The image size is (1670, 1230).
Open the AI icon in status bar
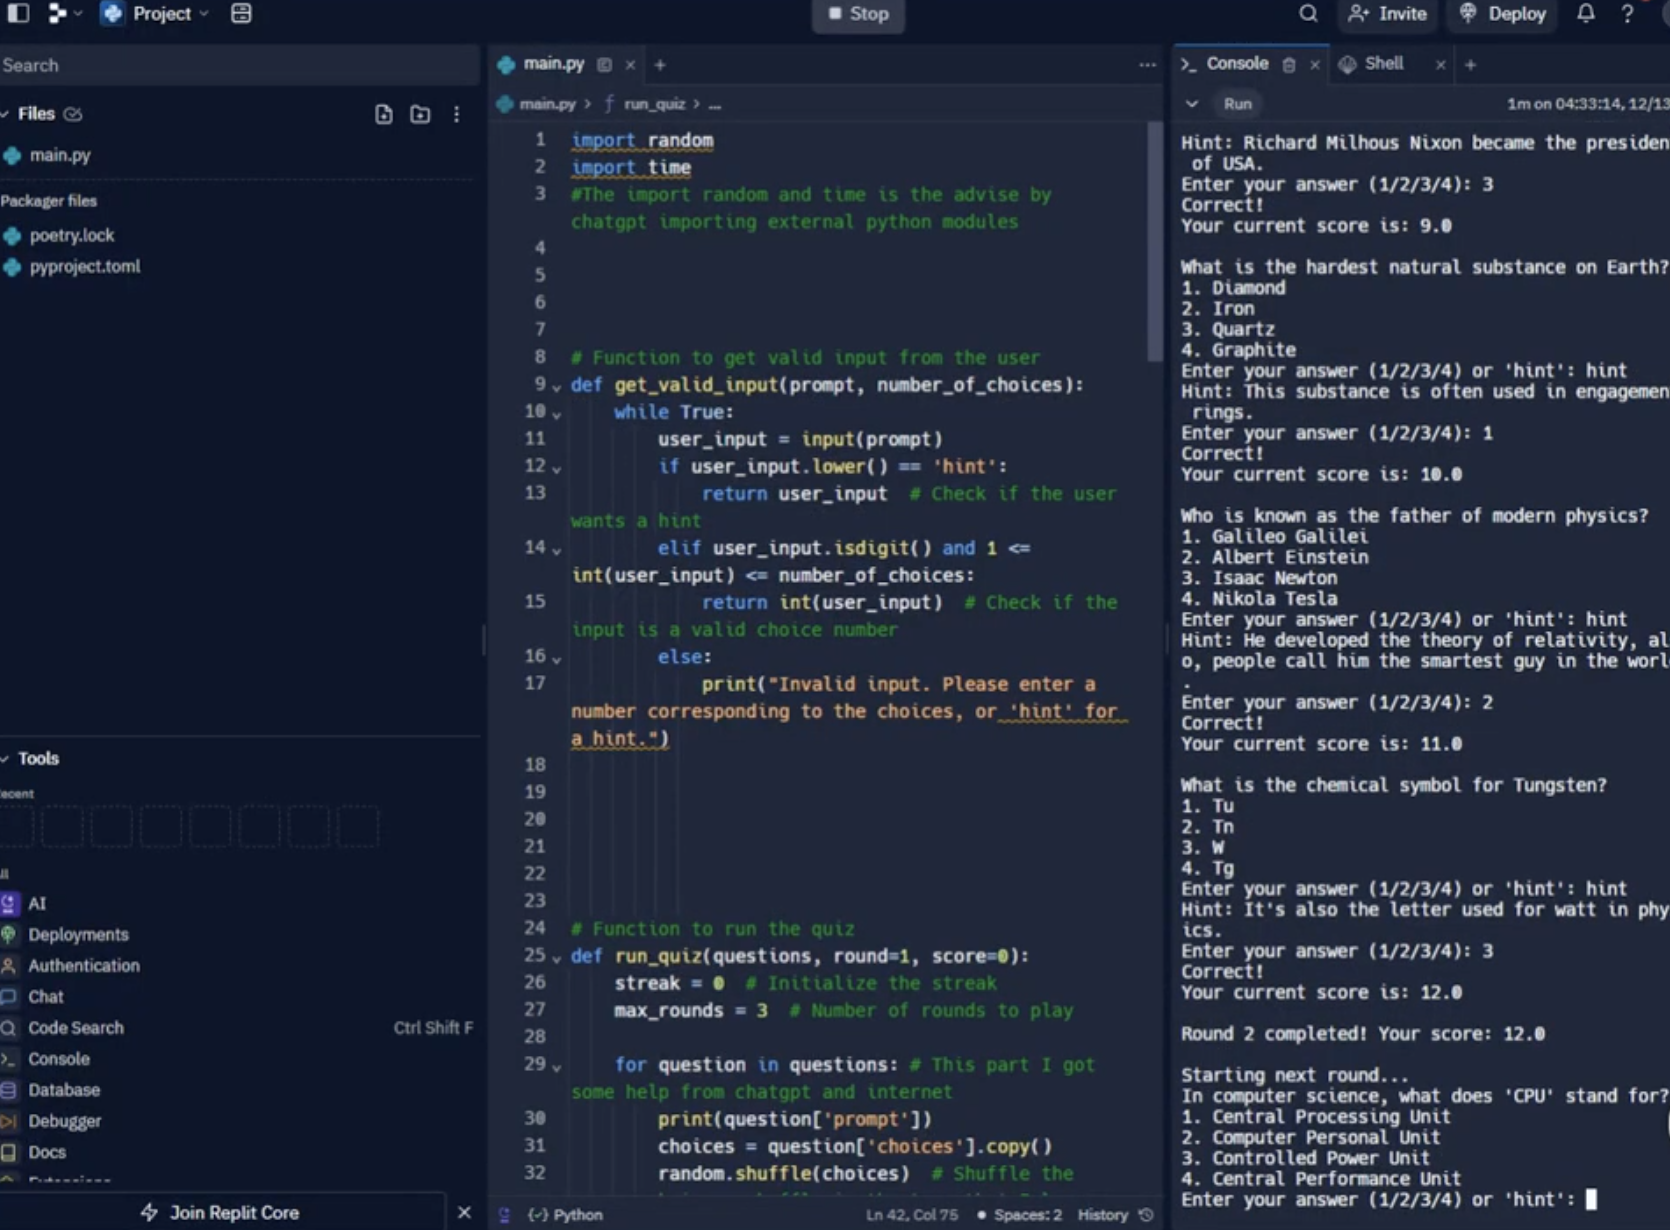505,1214
